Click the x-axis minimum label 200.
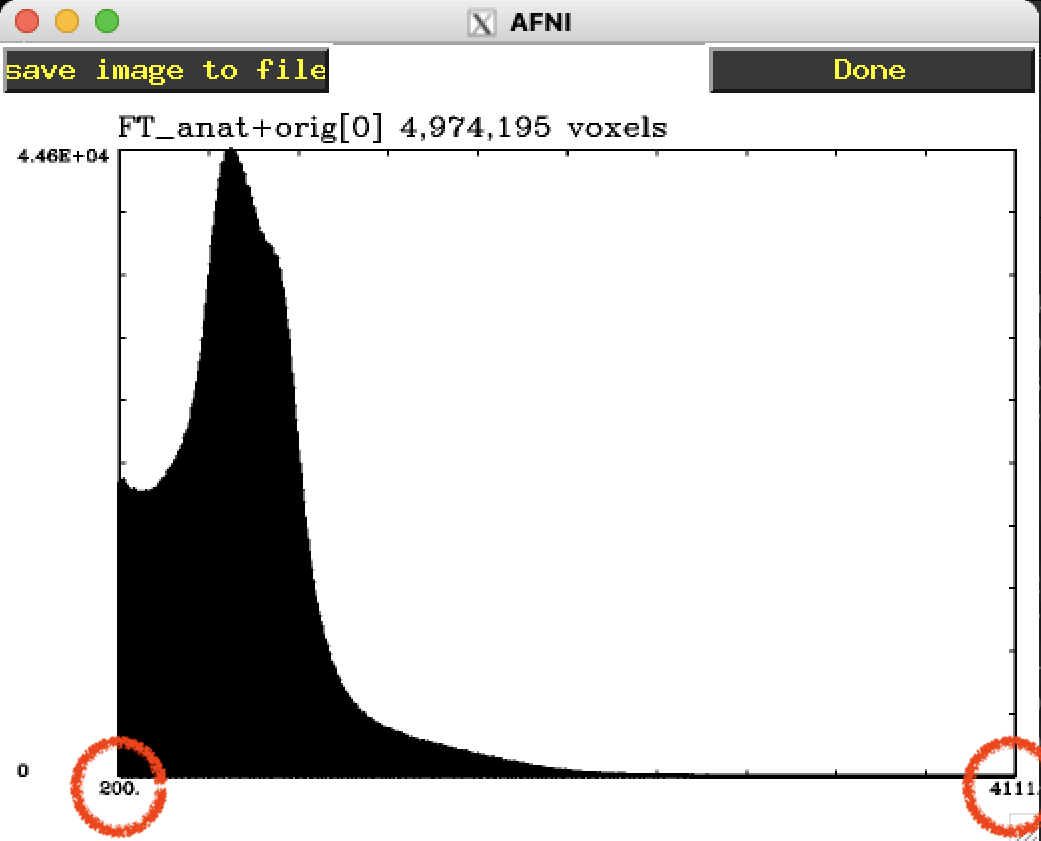The height and width of the screenshot is (841, 1041). coord(120,788)
